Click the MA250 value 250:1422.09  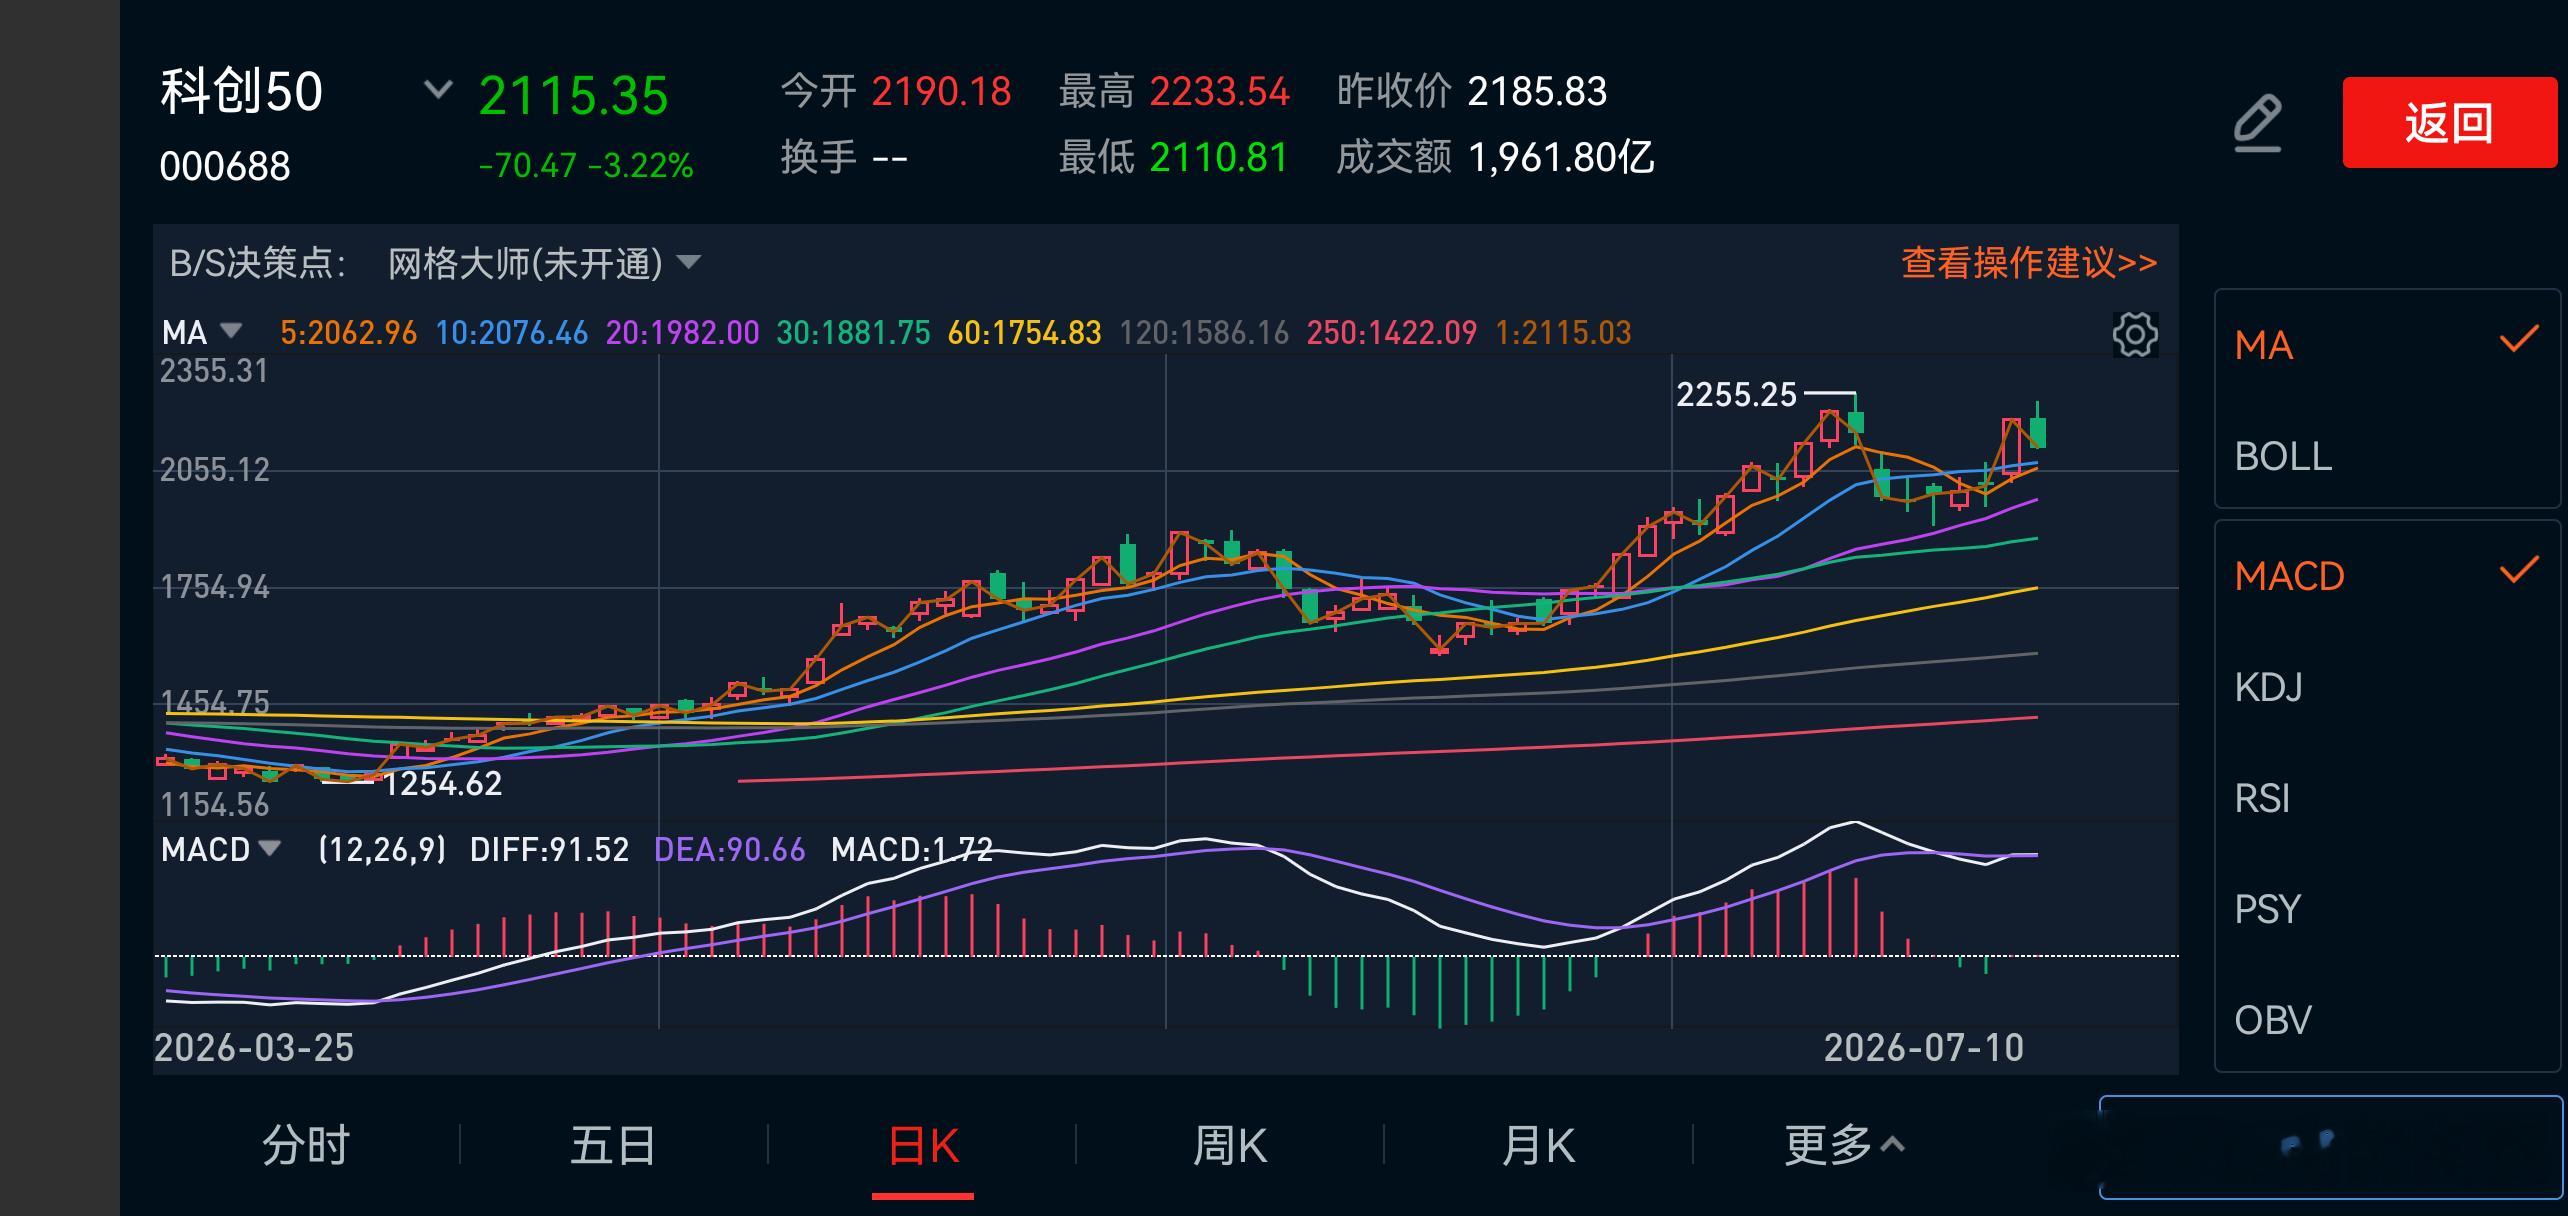1392,332
